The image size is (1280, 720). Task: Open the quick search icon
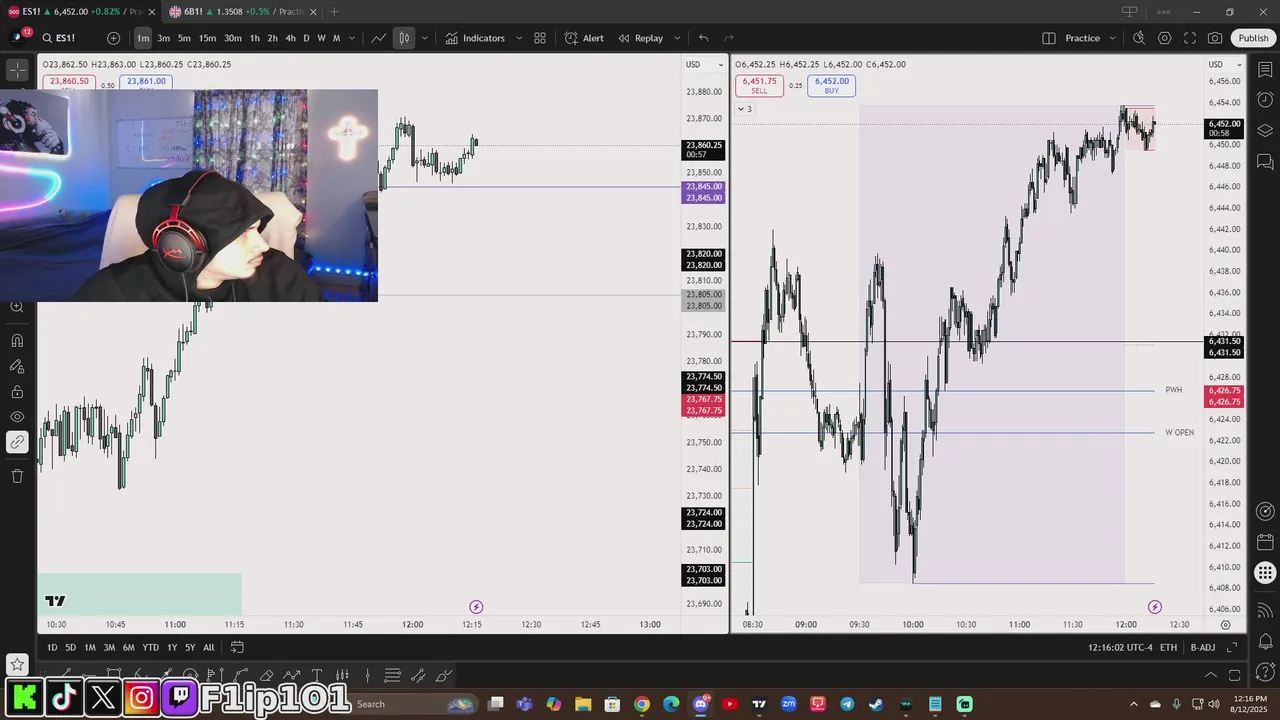tap(1139, 38)
